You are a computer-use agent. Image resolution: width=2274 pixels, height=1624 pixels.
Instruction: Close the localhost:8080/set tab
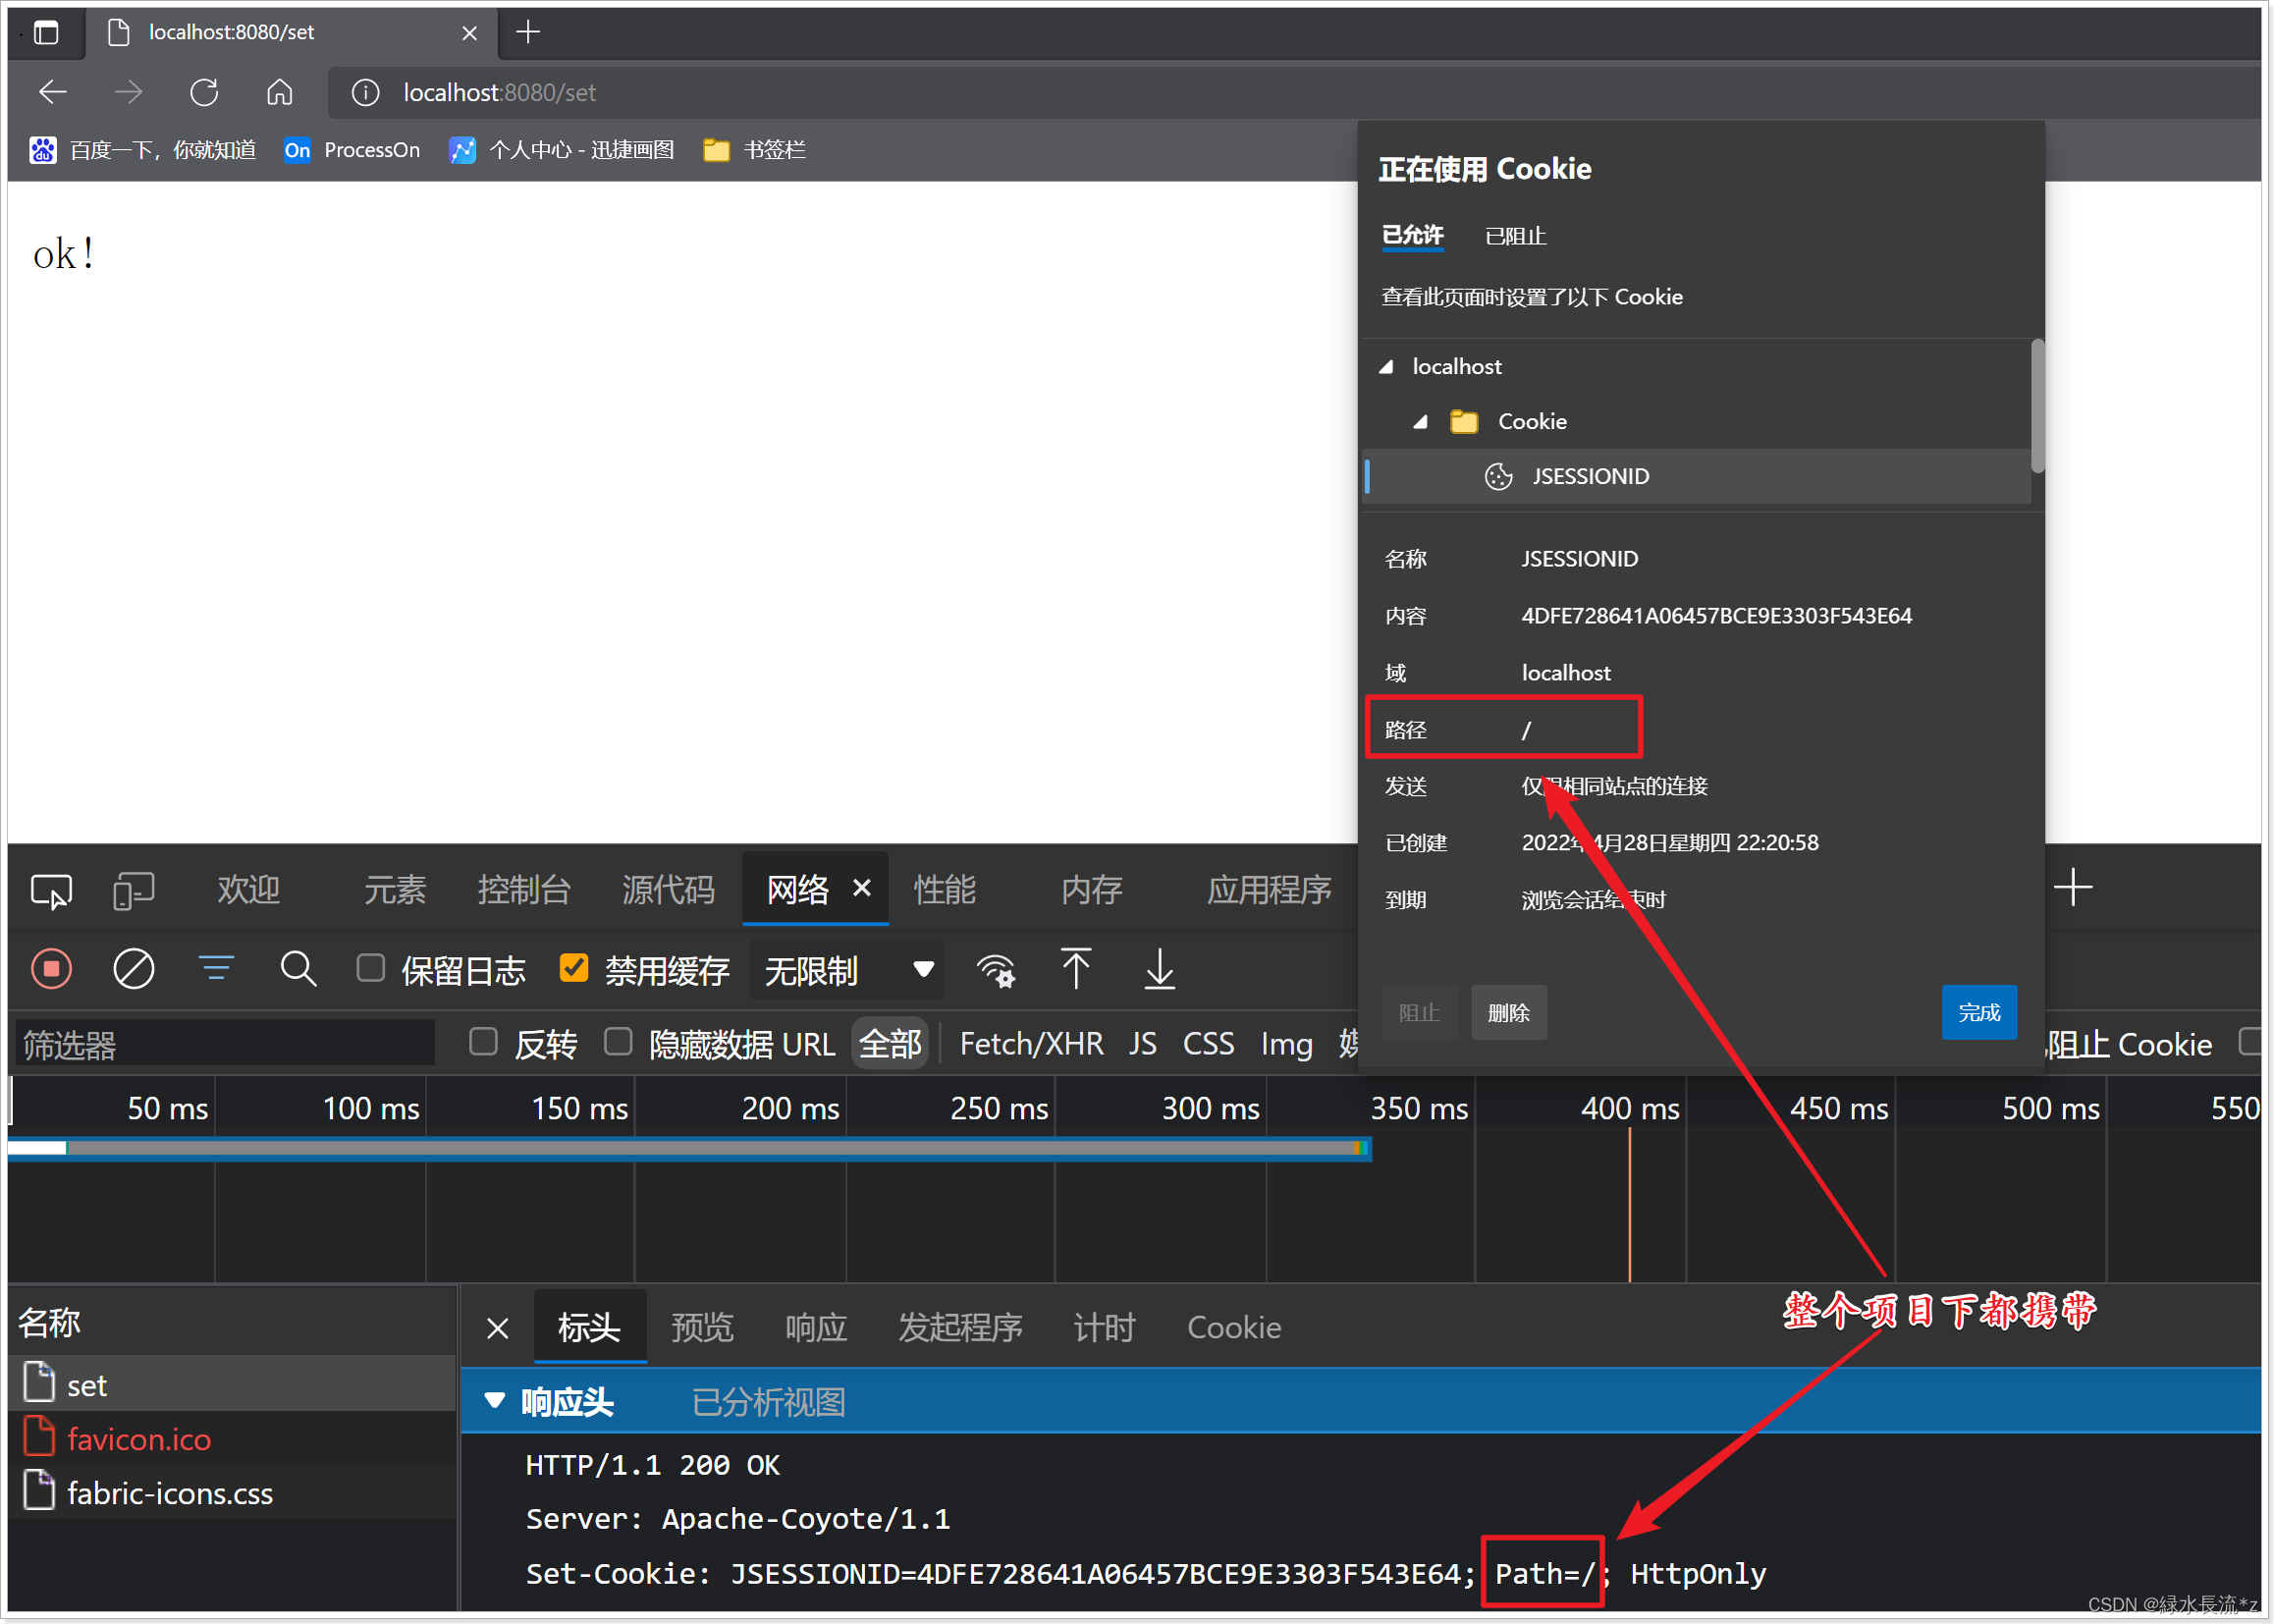[x=469, y=33]
